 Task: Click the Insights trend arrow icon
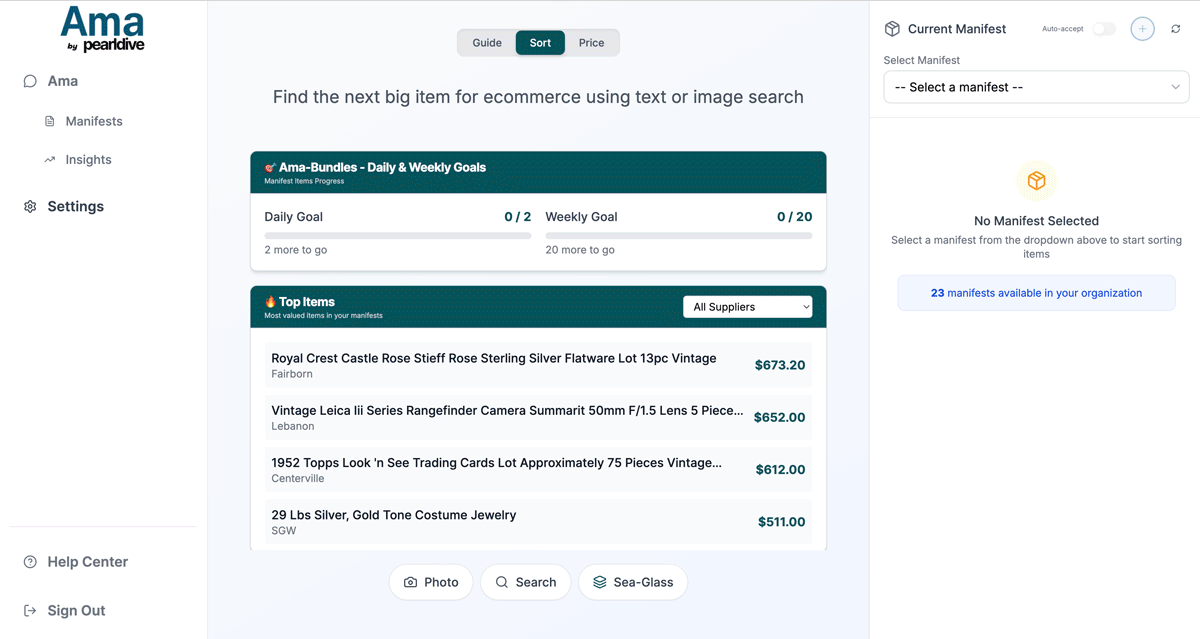point(50,159)
